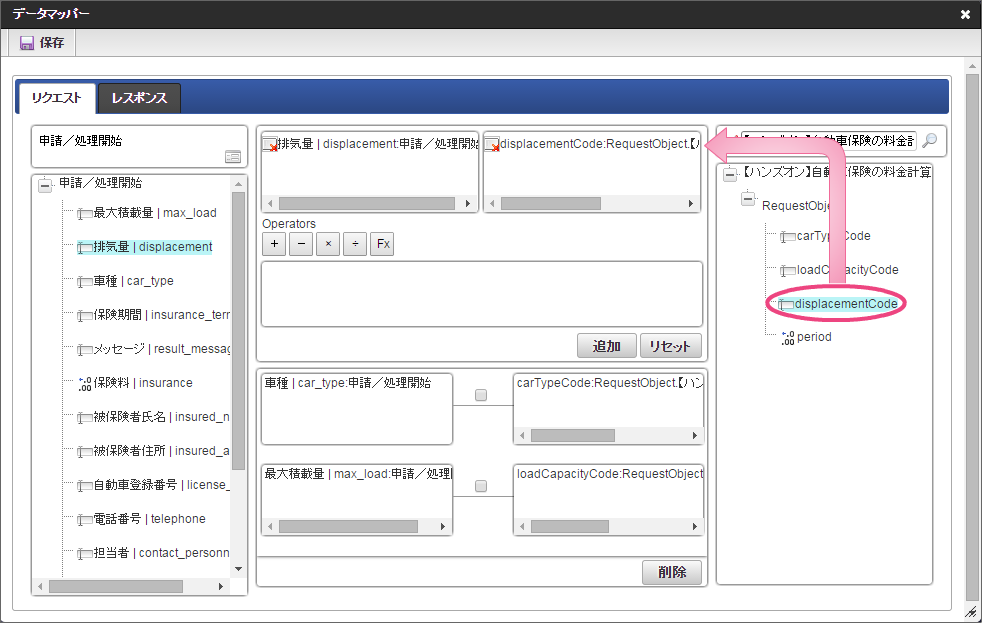Image resolution: width=982 pixels, height=623 pixels.
Task: Click the リセット button
Action: pos(670,346)
